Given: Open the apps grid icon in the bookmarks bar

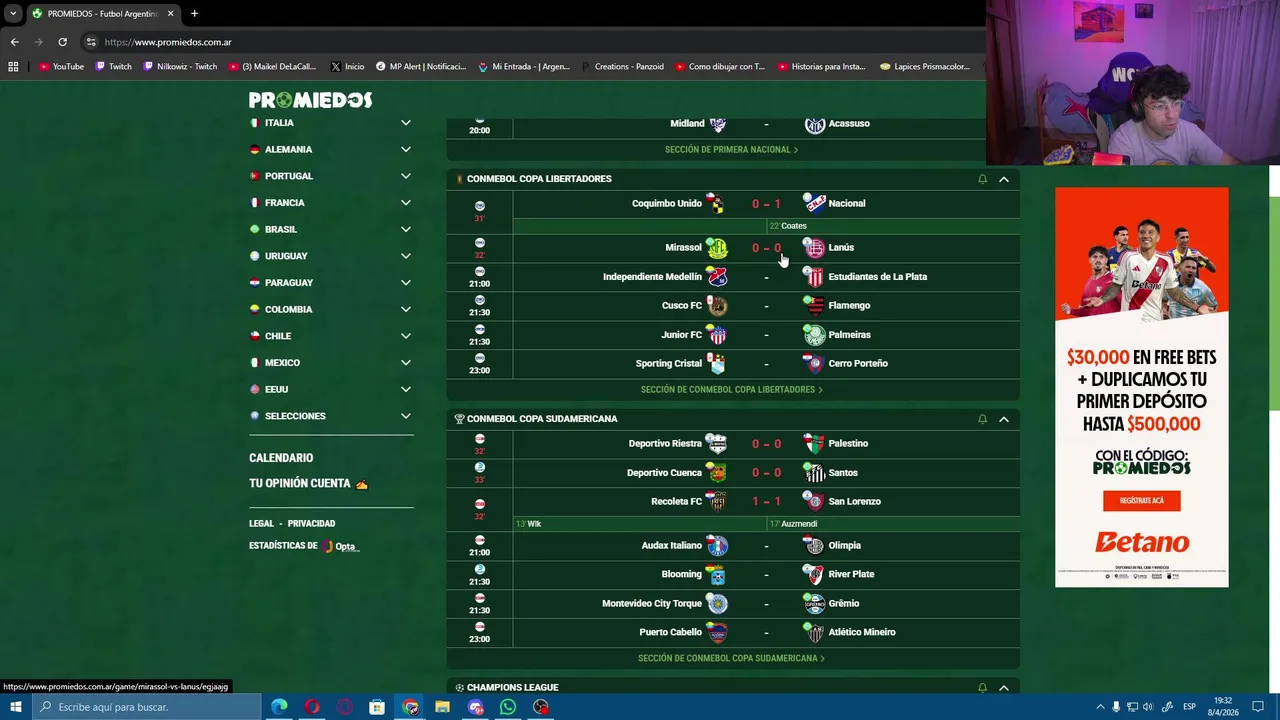Looking at the screenshot, I should 13,67.
